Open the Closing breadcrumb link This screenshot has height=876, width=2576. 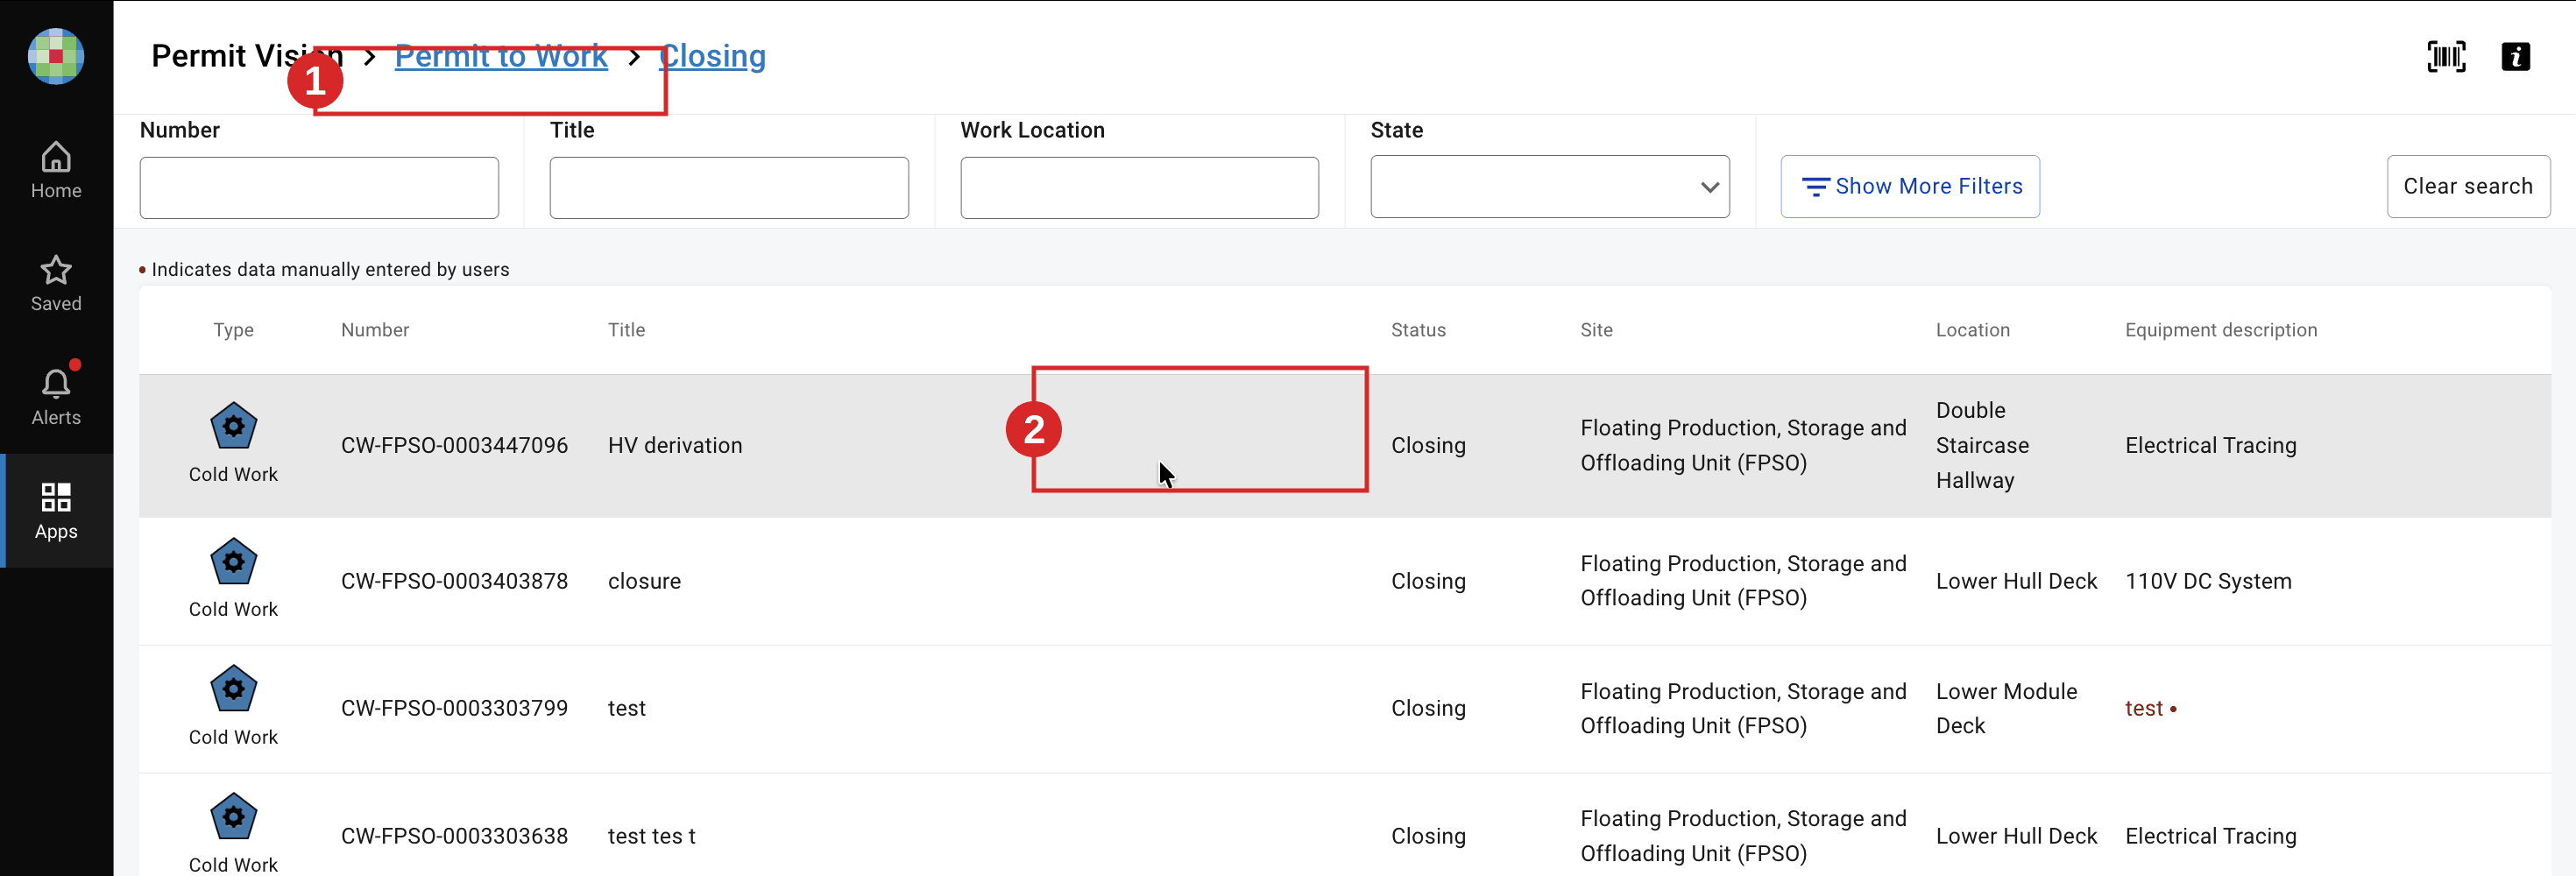(712, 56)
